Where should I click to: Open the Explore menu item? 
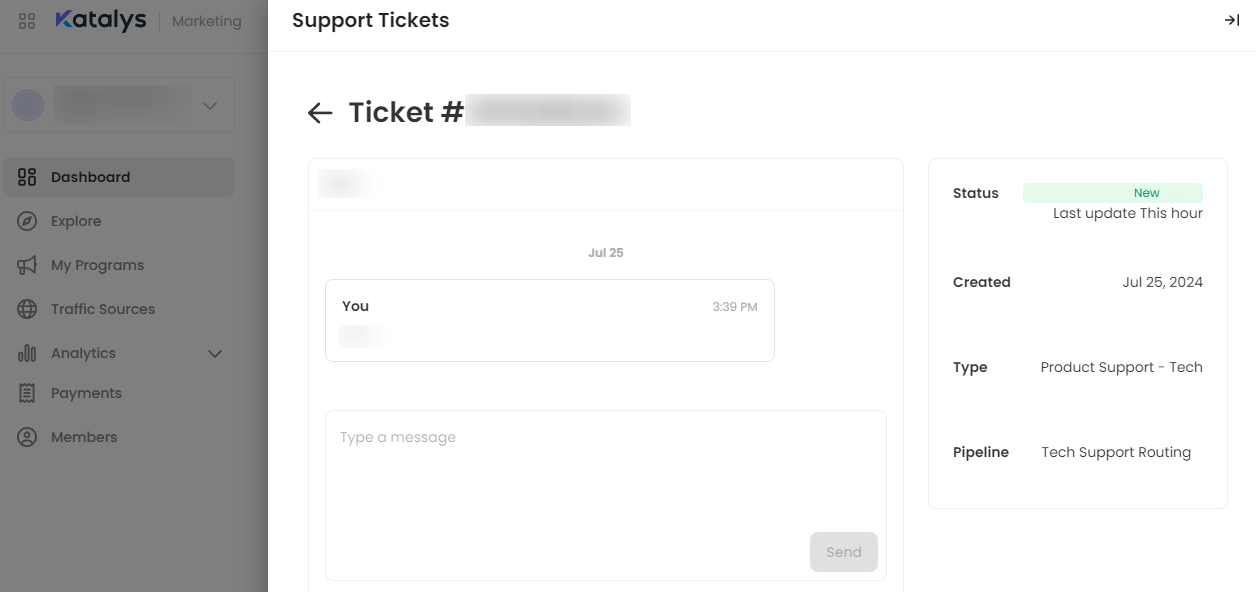tap(76, 221)
